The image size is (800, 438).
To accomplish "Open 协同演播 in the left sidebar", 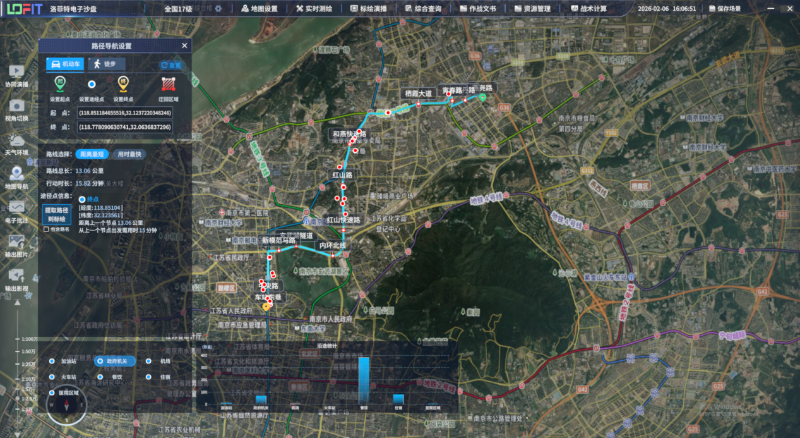I will (x=16, y=71).
